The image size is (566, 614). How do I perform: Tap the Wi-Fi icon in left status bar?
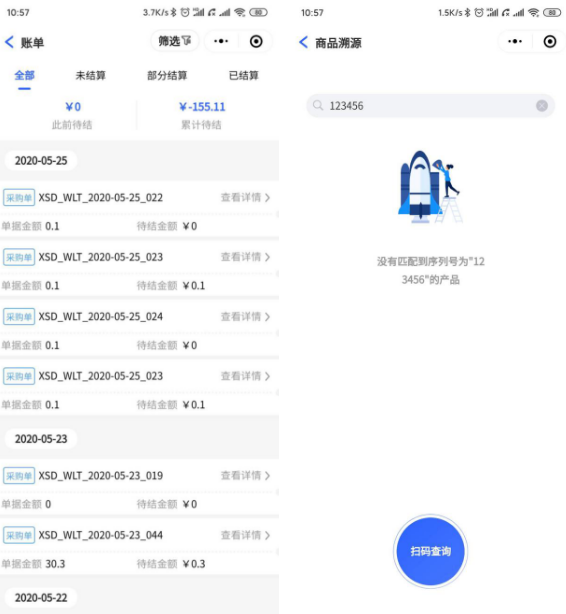point(239,13)
